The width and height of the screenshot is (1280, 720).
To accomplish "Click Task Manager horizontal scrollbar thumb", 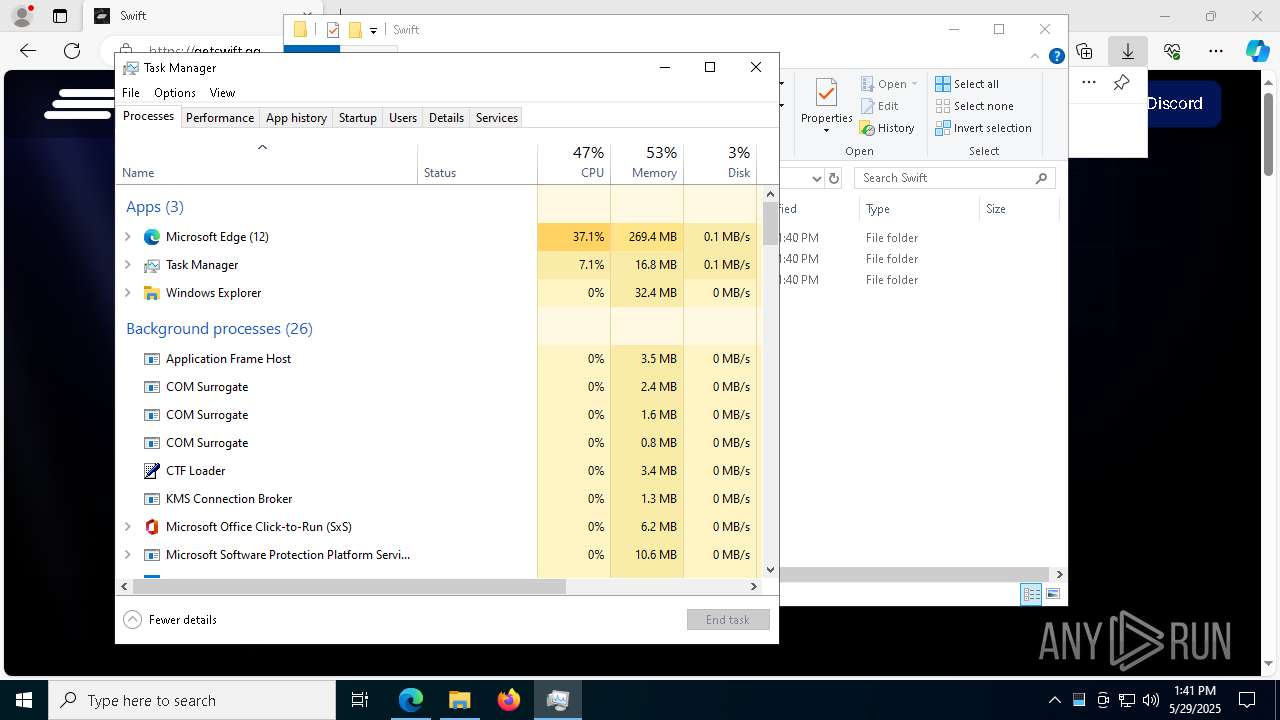I will click(x=349, y=587).
